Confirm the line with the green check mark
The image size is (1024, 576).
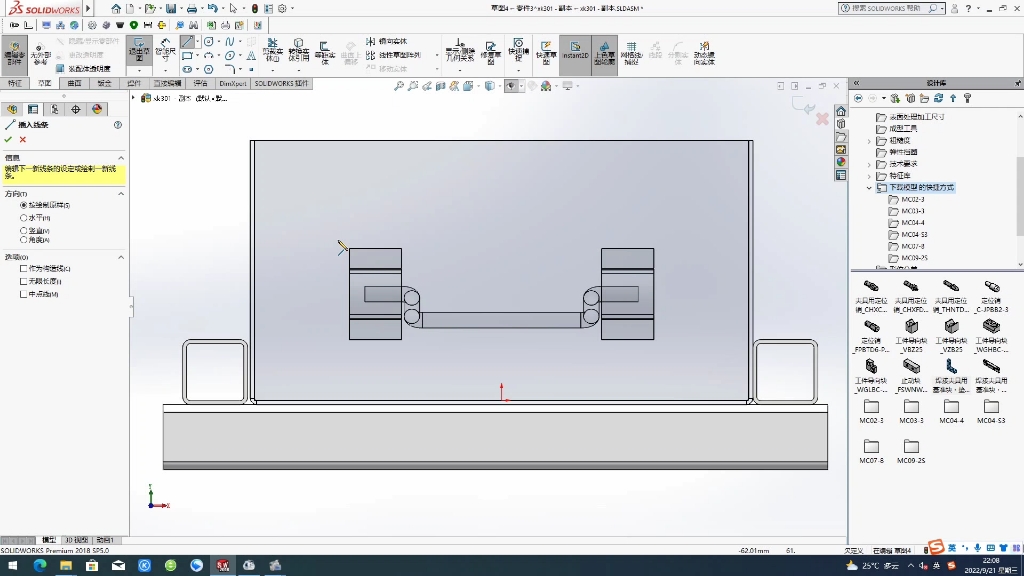point(8,140)
